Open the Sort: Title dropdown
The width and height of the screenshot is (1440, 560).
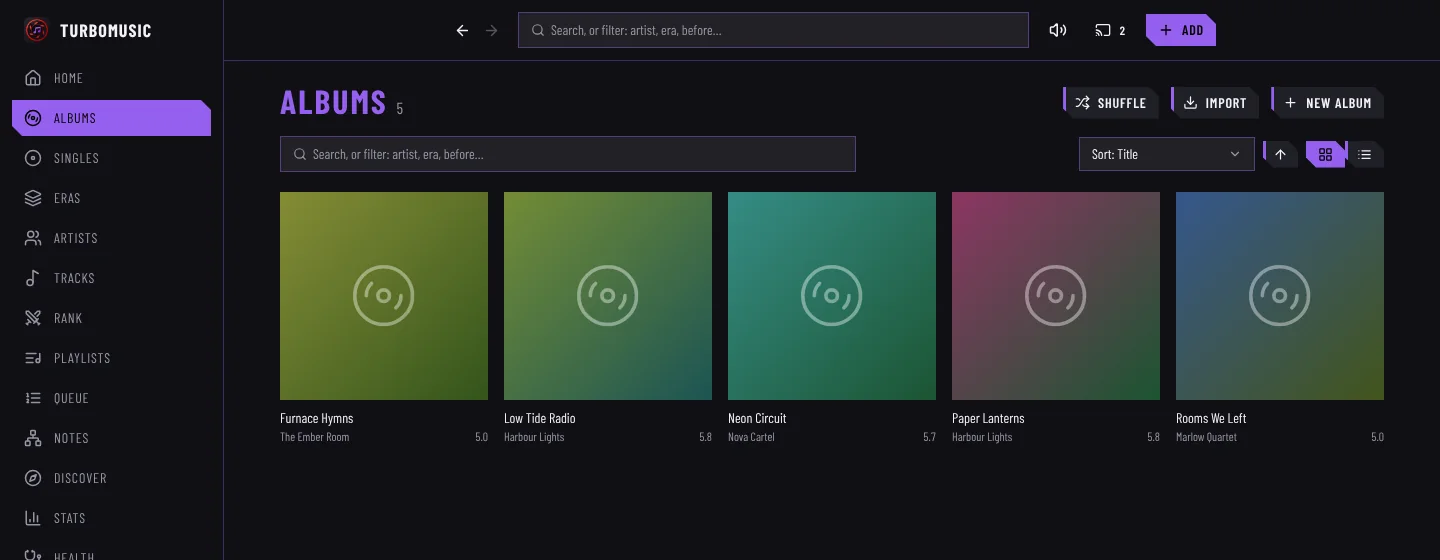click(1167, 154)
